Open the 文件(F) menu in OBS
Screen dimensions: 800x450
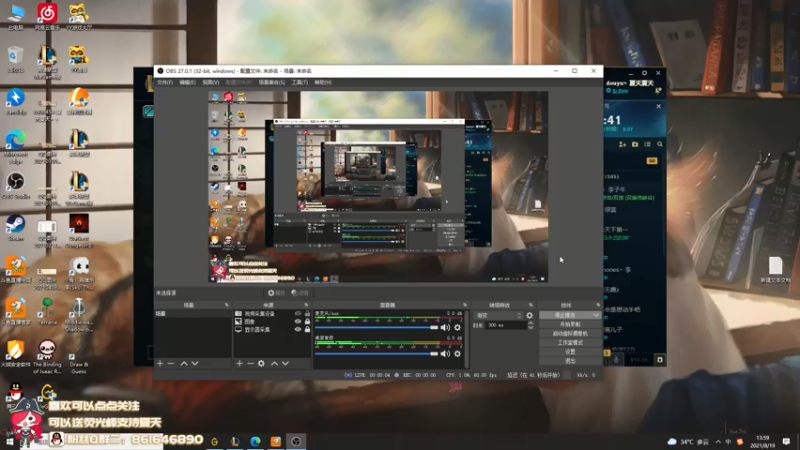click(165, 82)
